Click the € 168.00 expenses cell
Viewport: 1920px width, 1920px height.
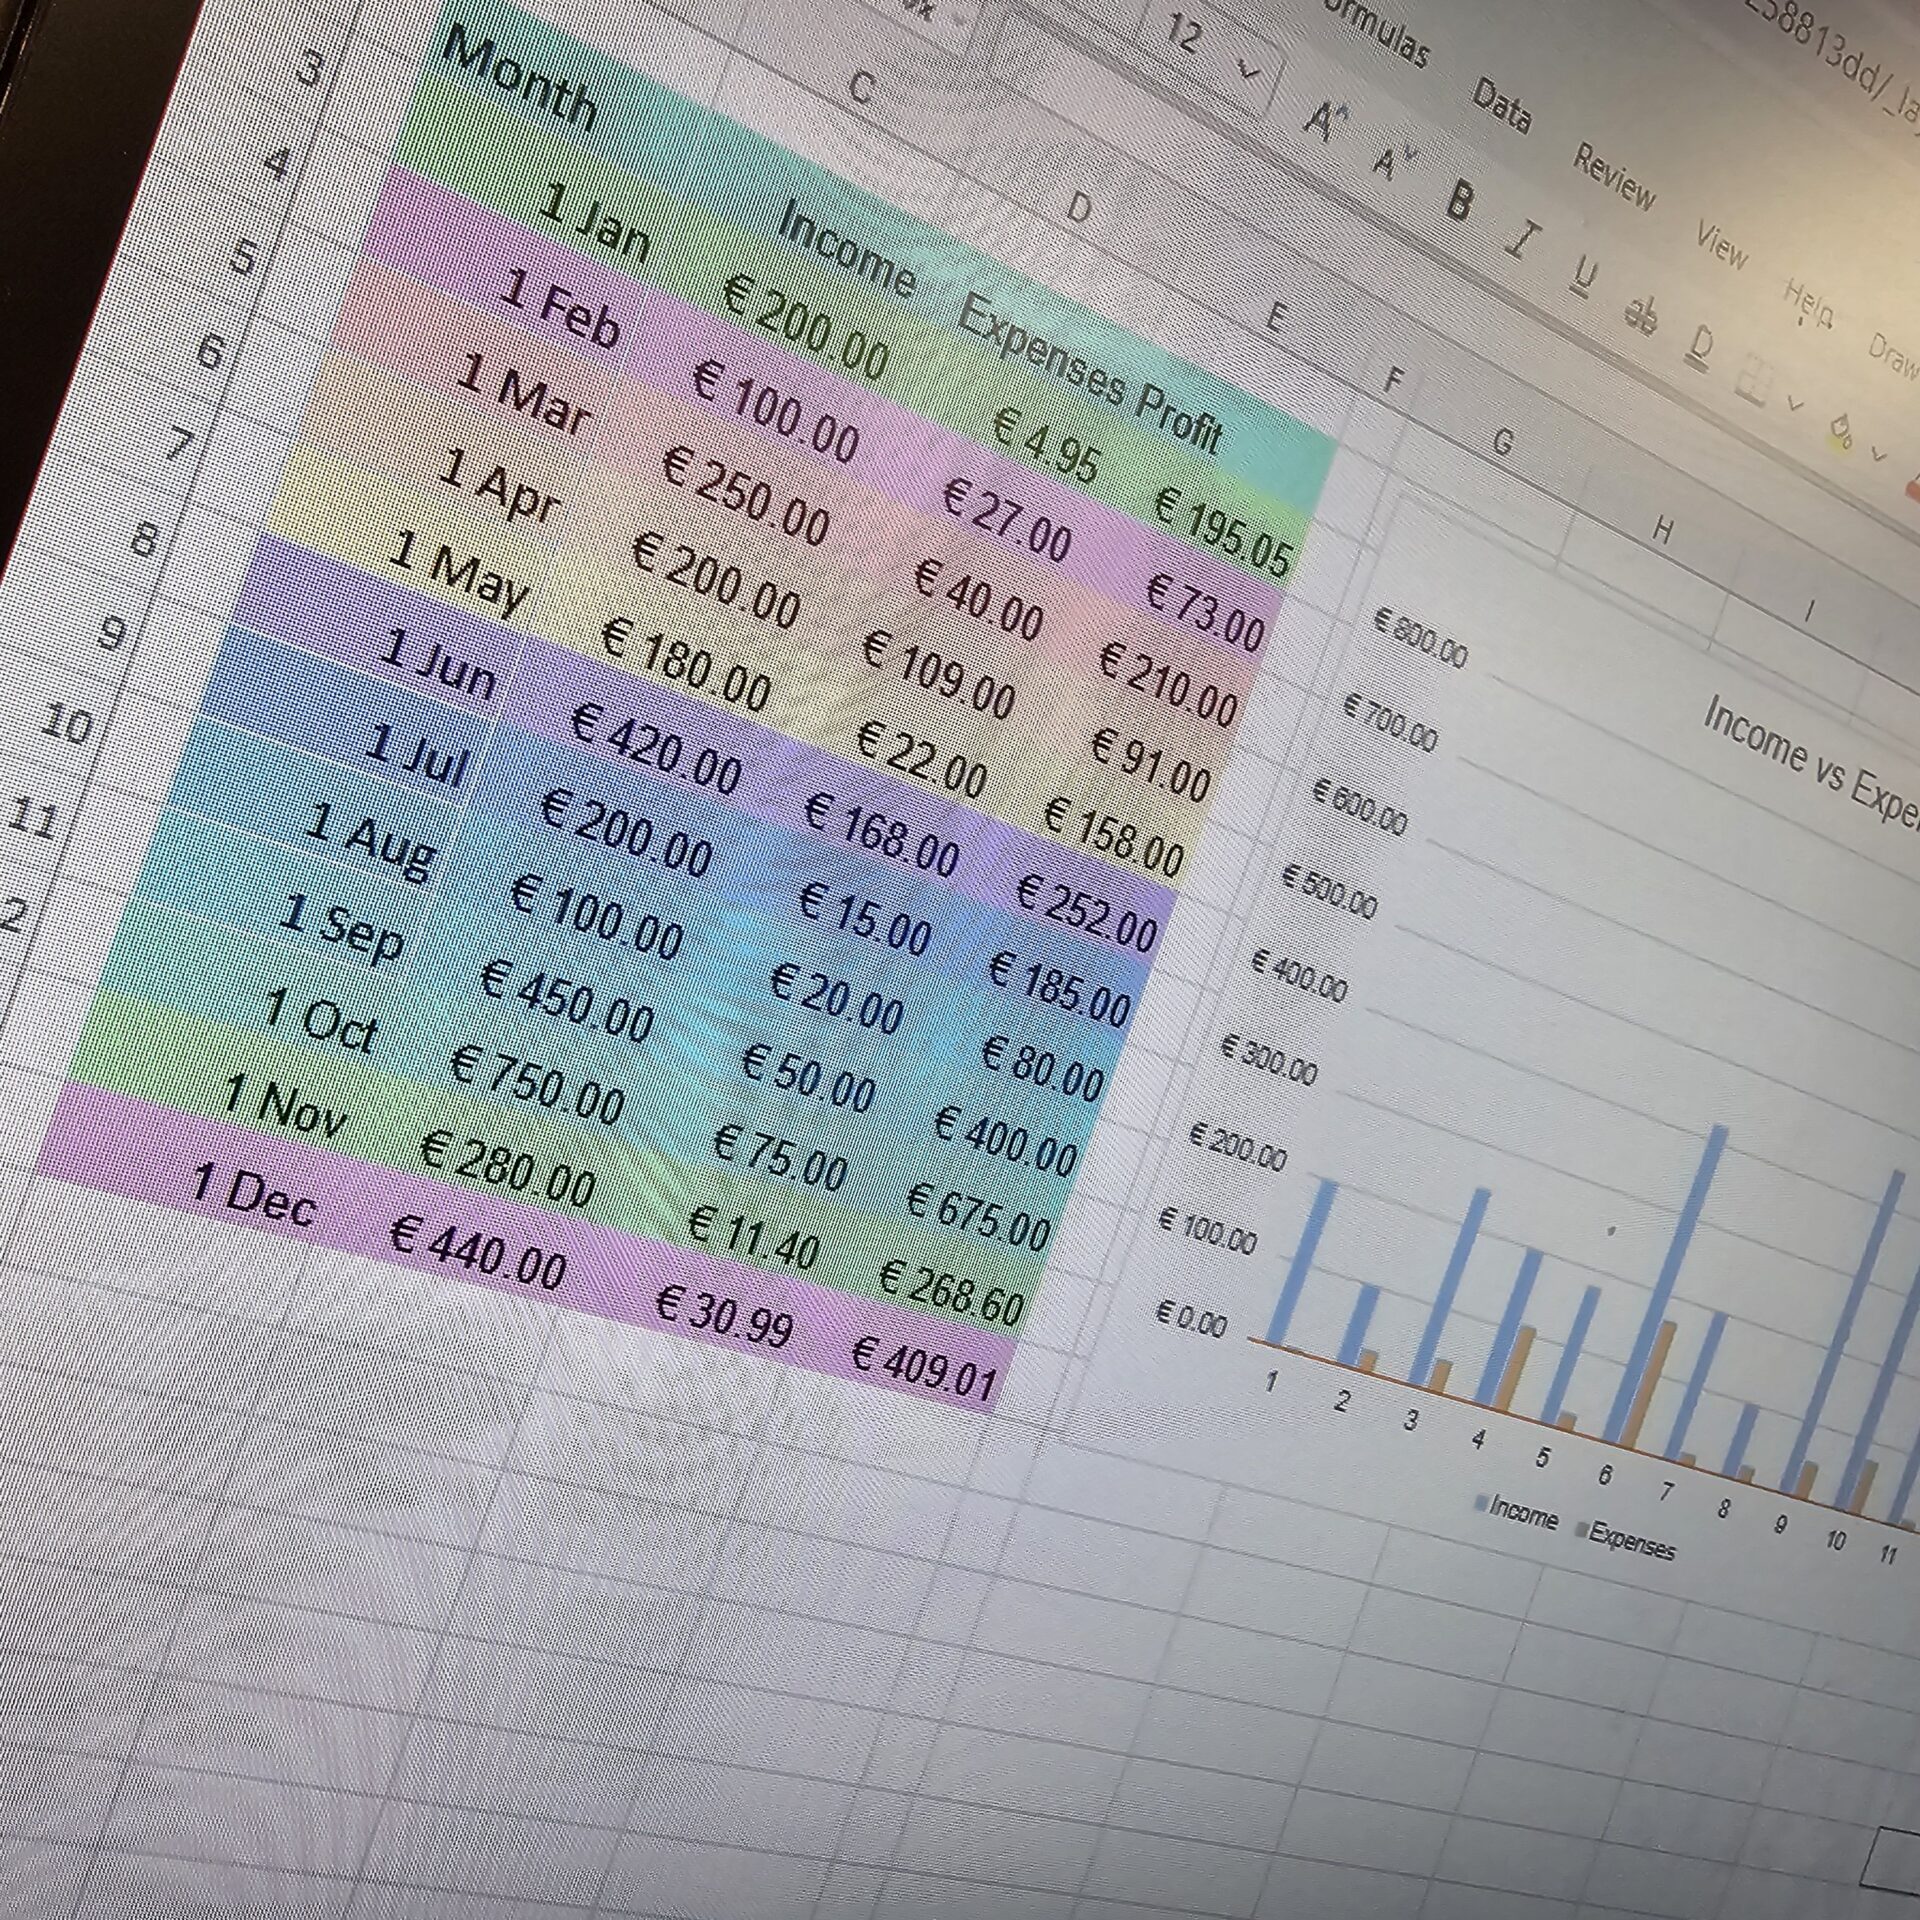tap(881, 834)
